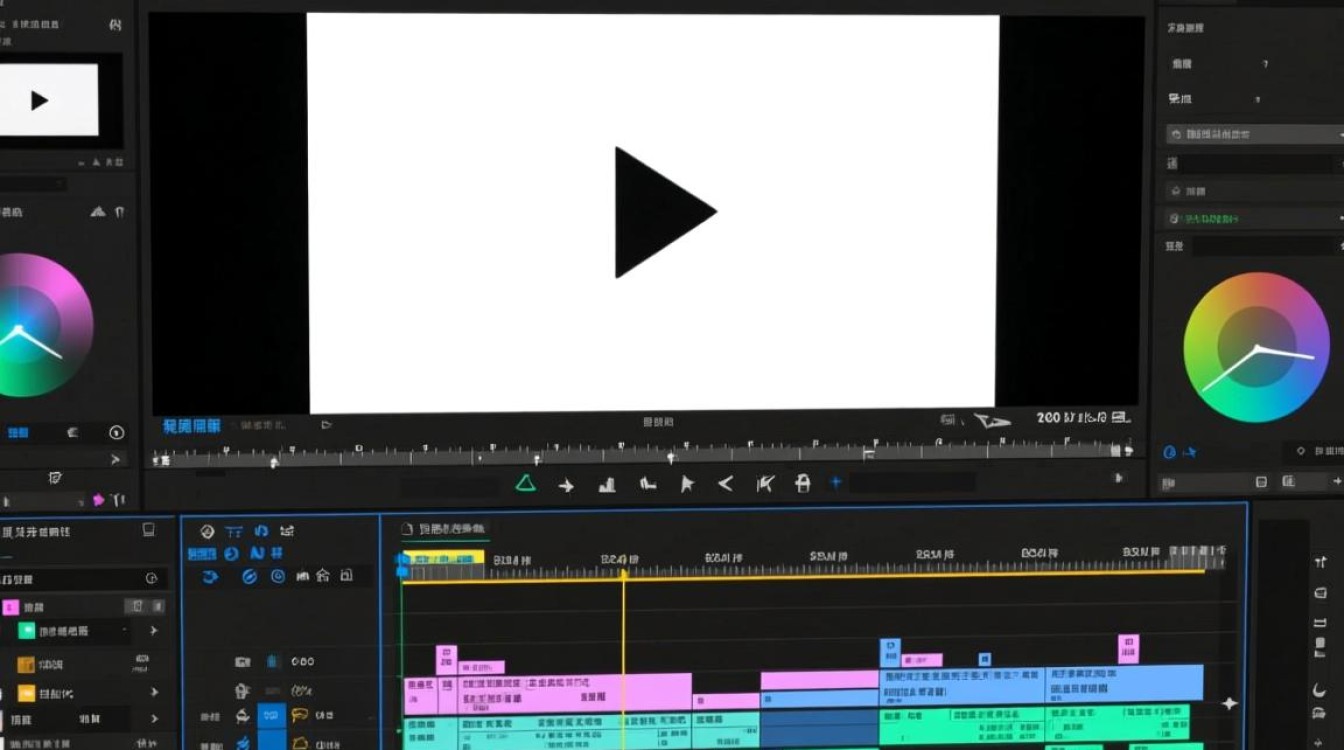Click the yellow playhead on timeline ruler
The width and height of the screenshot is (1344, 750).
(x=623, y=574)
